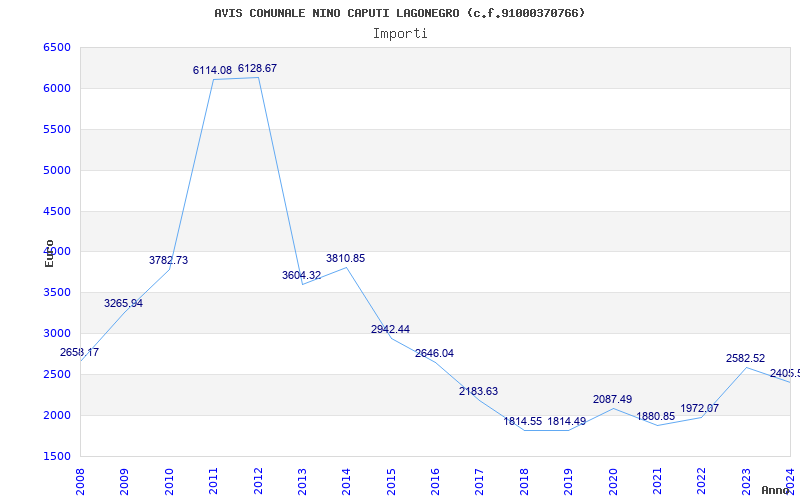
Task: Select the data label 2942.44
Action: [390, 330]
